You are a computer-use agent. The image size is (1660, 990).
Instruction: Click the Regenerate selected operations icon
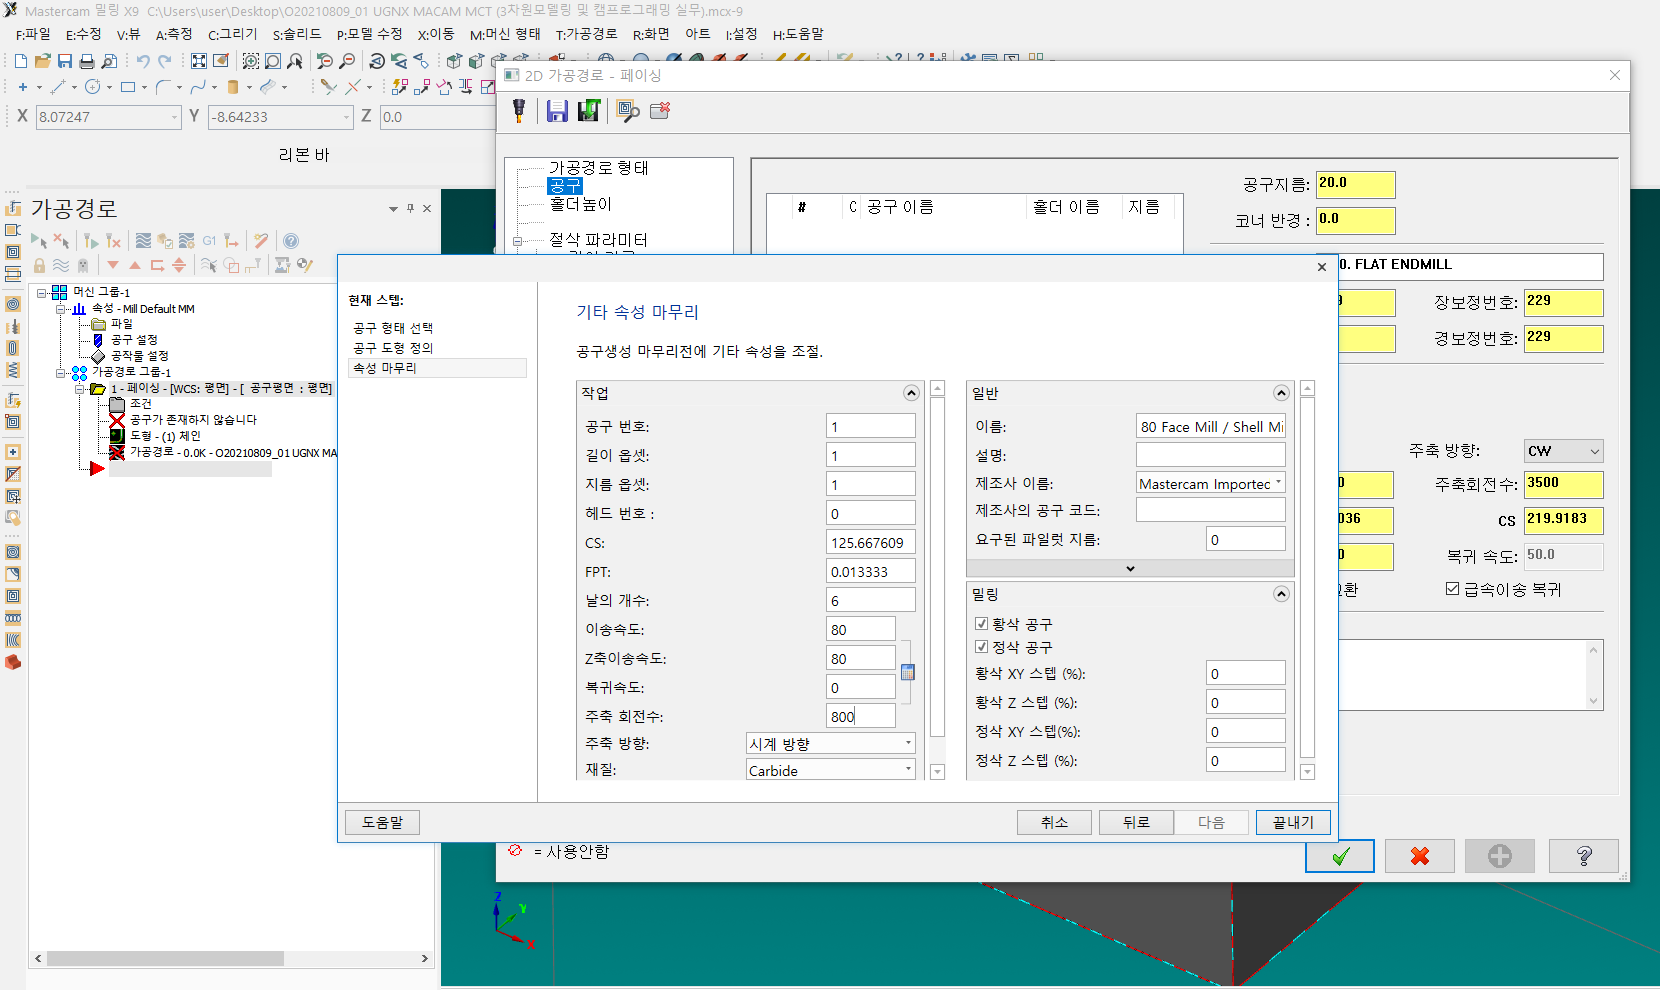(x=91, y=241)
